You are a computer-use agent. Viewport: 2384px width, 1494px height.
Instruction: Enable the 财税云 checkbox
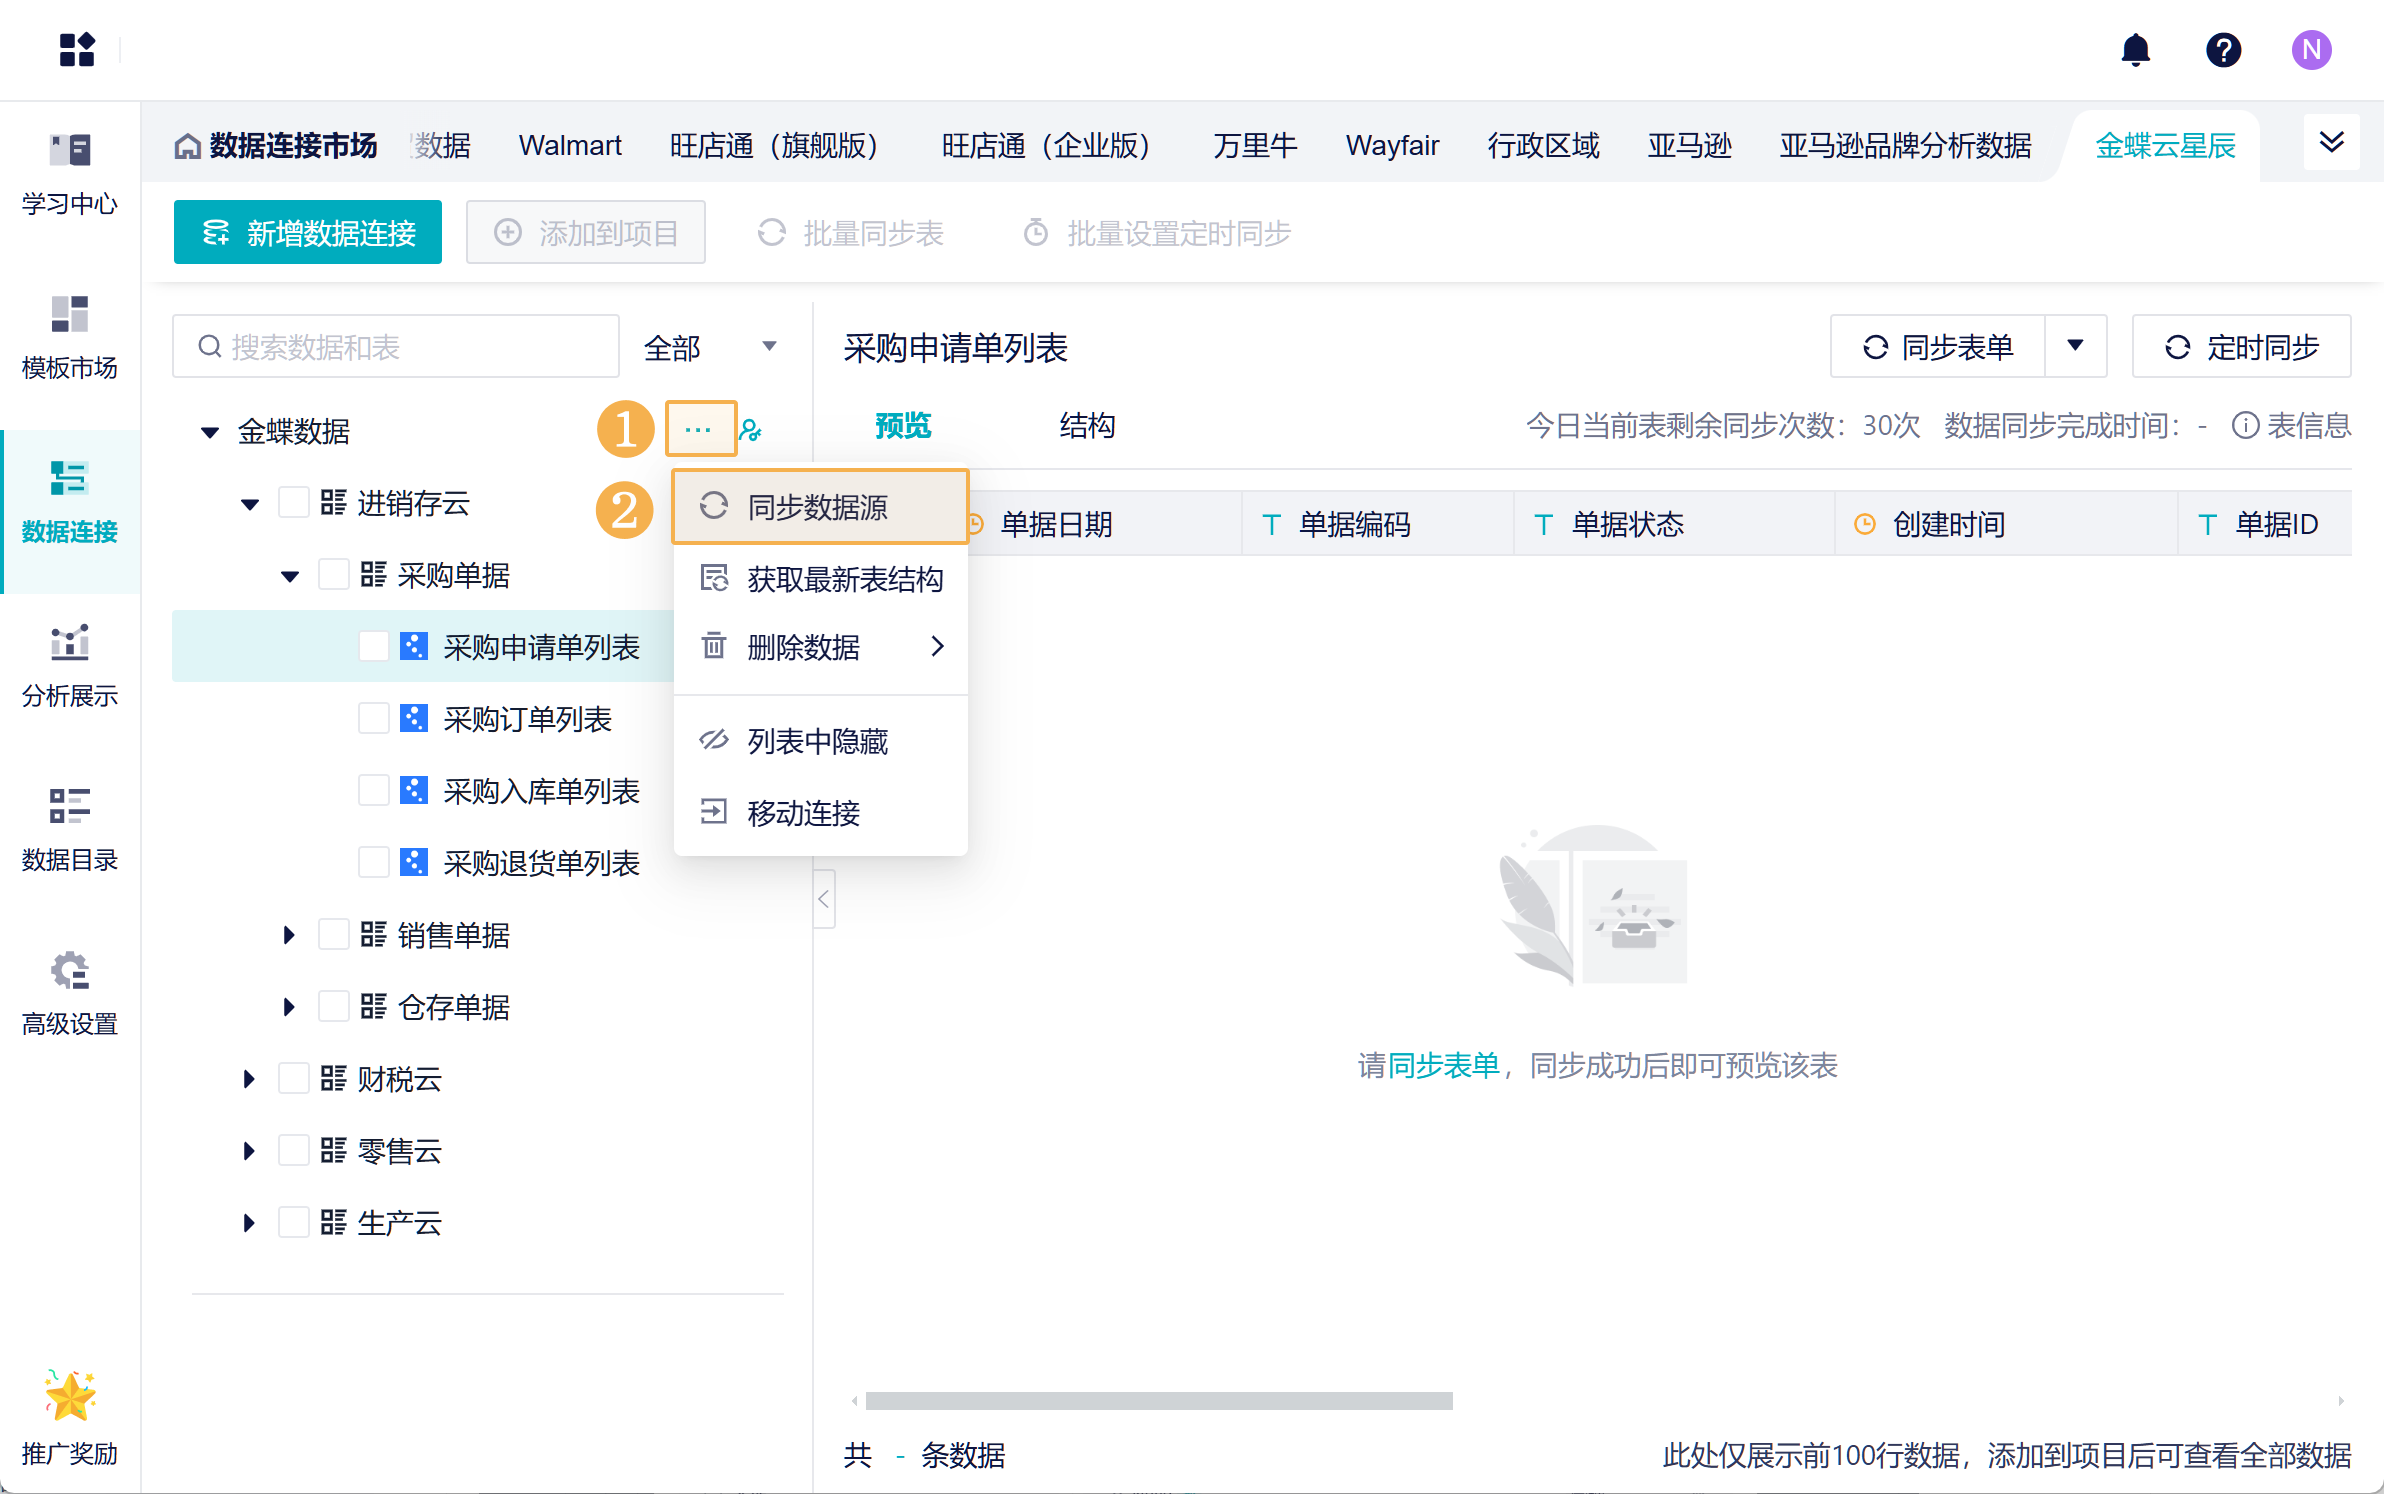293,1078
